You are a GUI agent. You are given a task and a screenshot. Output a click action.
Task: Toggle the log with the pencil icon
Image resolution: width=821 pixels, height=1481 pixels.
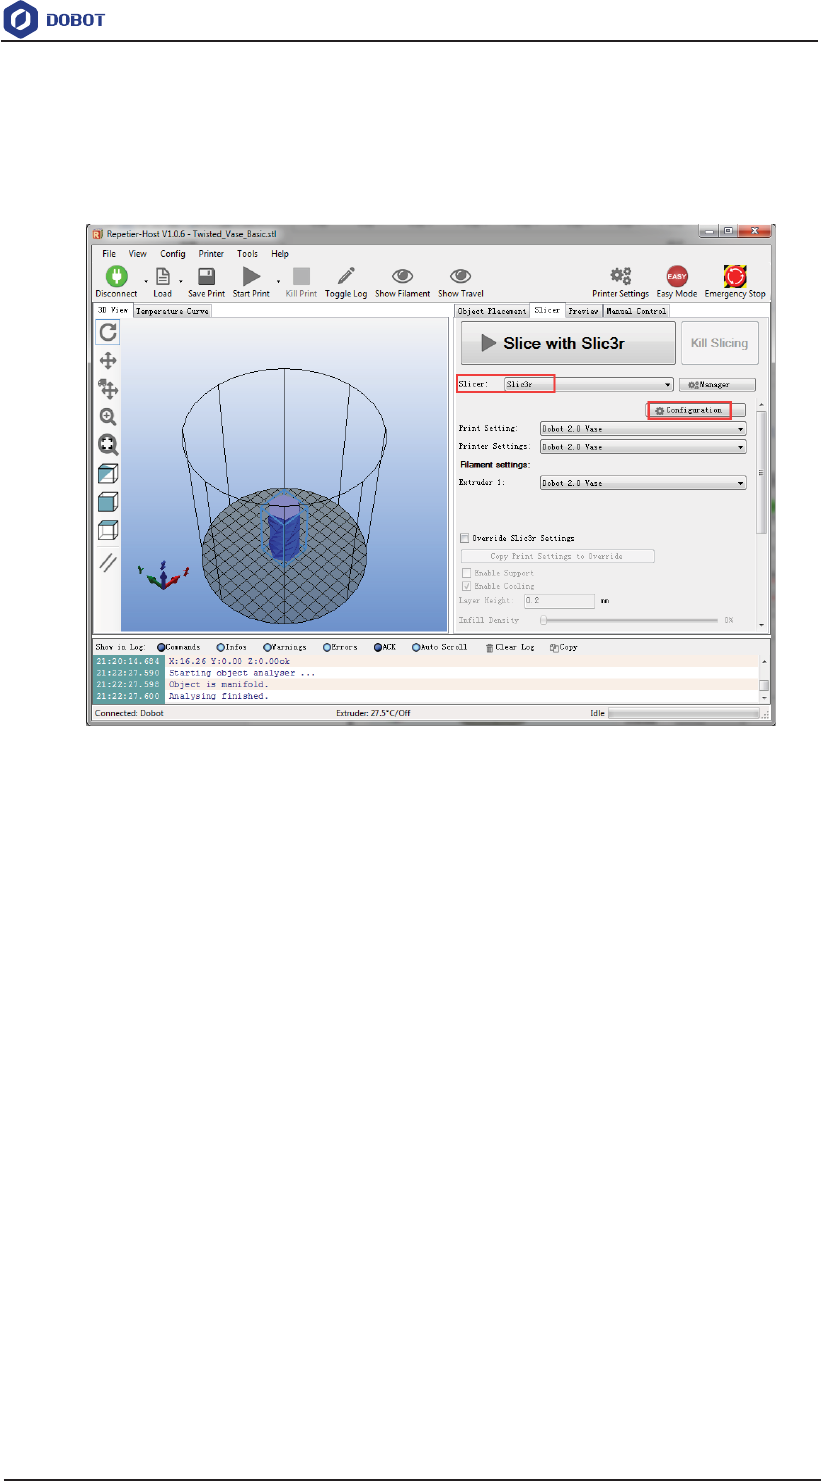(x=346, y=276)
